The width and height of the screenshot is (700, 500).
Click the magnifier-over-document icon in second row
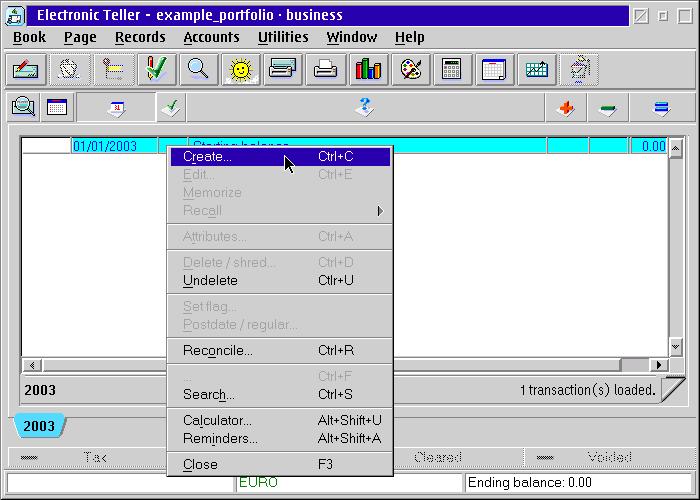(23, 107)
